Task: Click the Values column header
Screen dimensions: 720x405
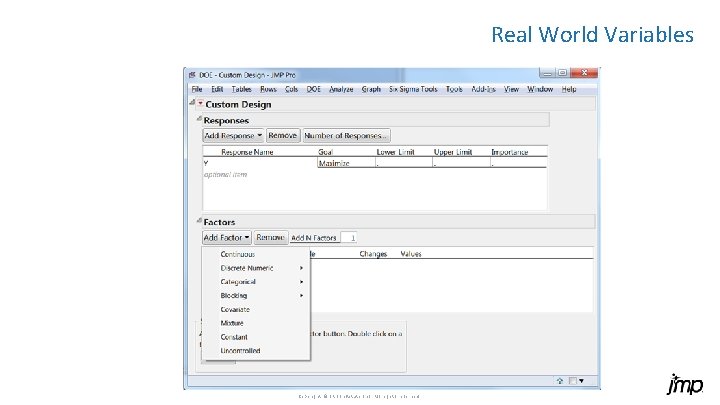Action: pos(411,254)
